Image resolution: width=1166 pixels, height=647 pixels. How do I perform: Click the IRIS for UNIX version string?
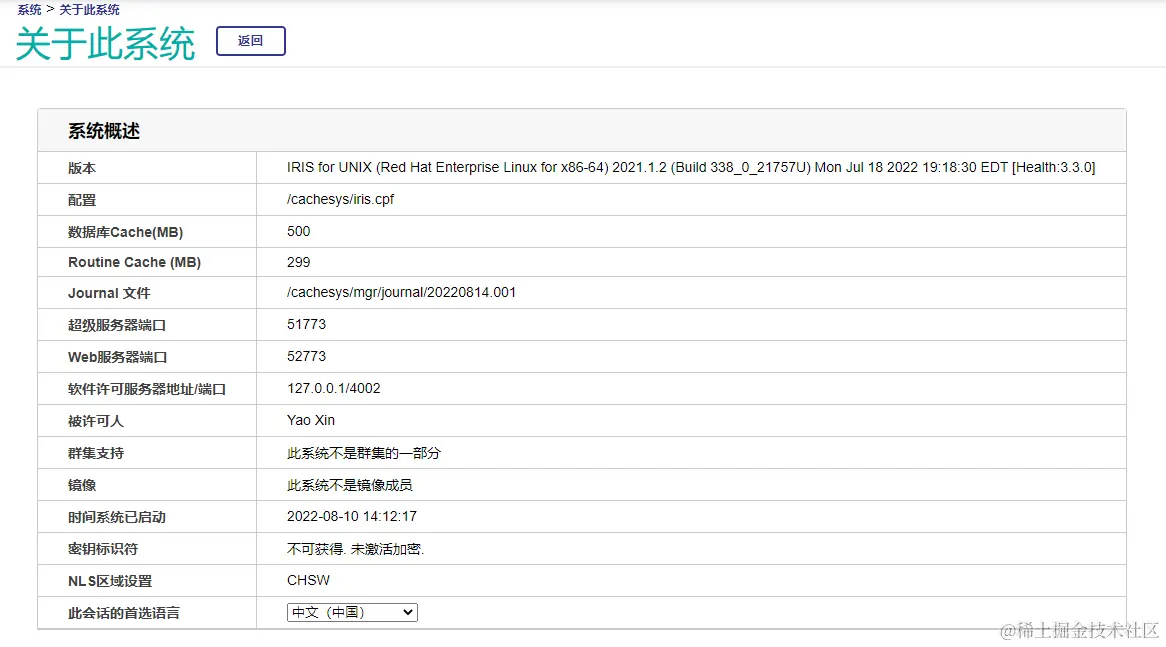click(691, 167)
